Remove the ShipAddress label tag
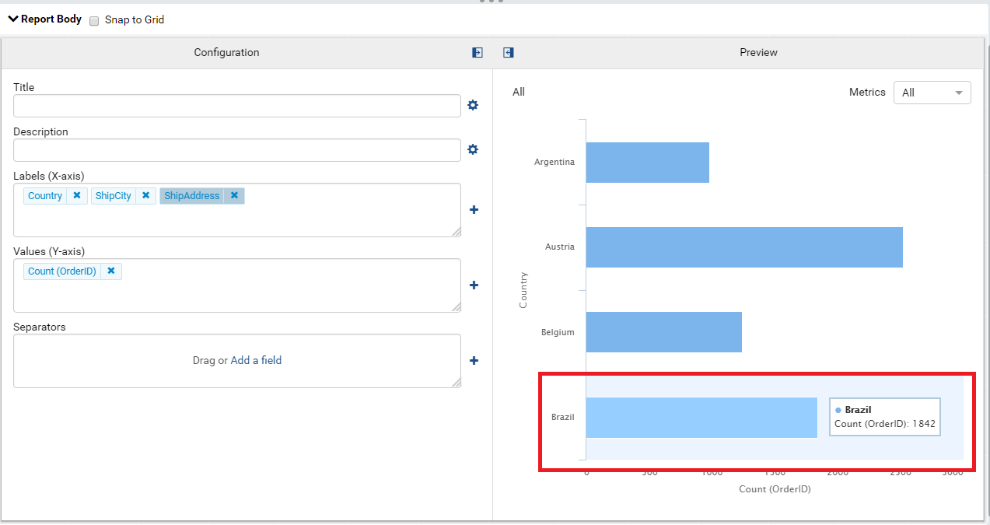The width and height of the screenshot is (990, 525). point(234,196)
